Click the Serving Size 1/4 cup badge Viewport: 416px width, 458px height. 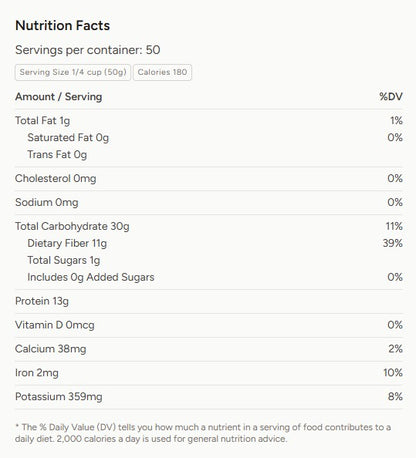tap(73, 72)
